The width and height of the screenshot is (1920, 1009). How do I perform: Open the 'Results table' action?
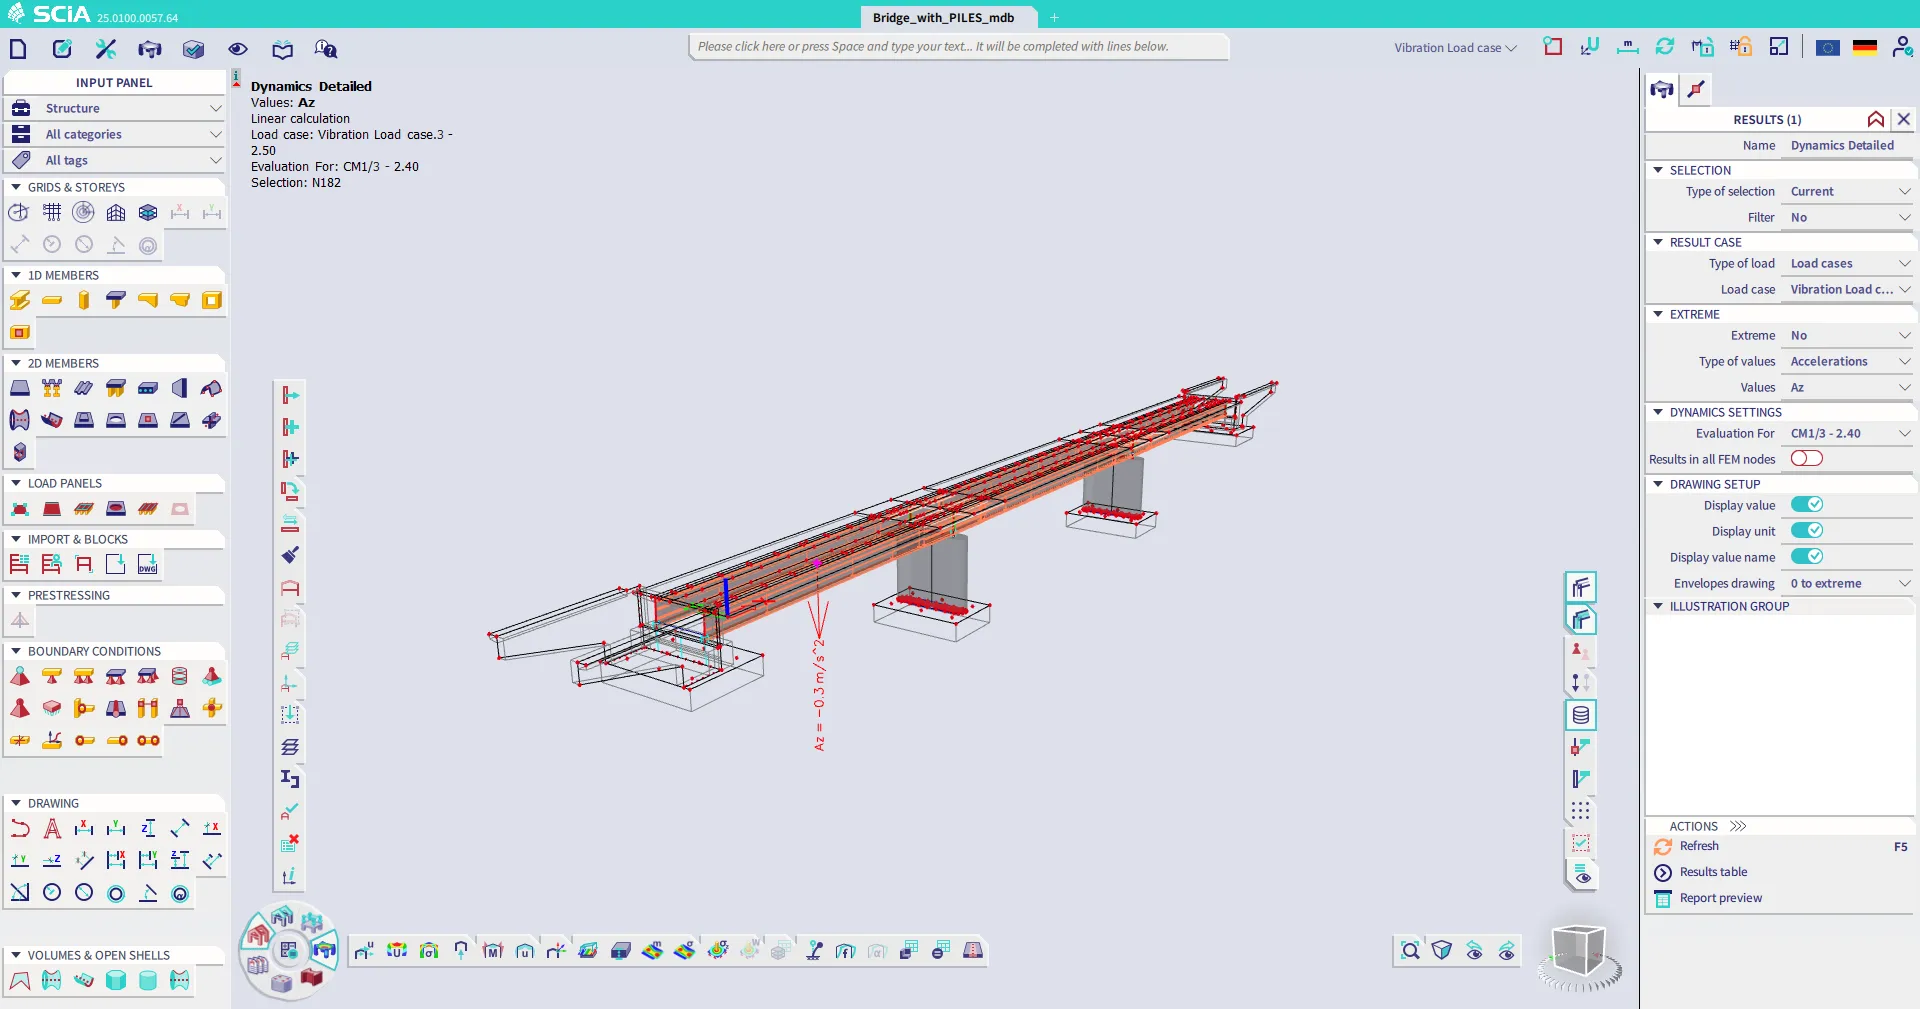coord(1713,872)
